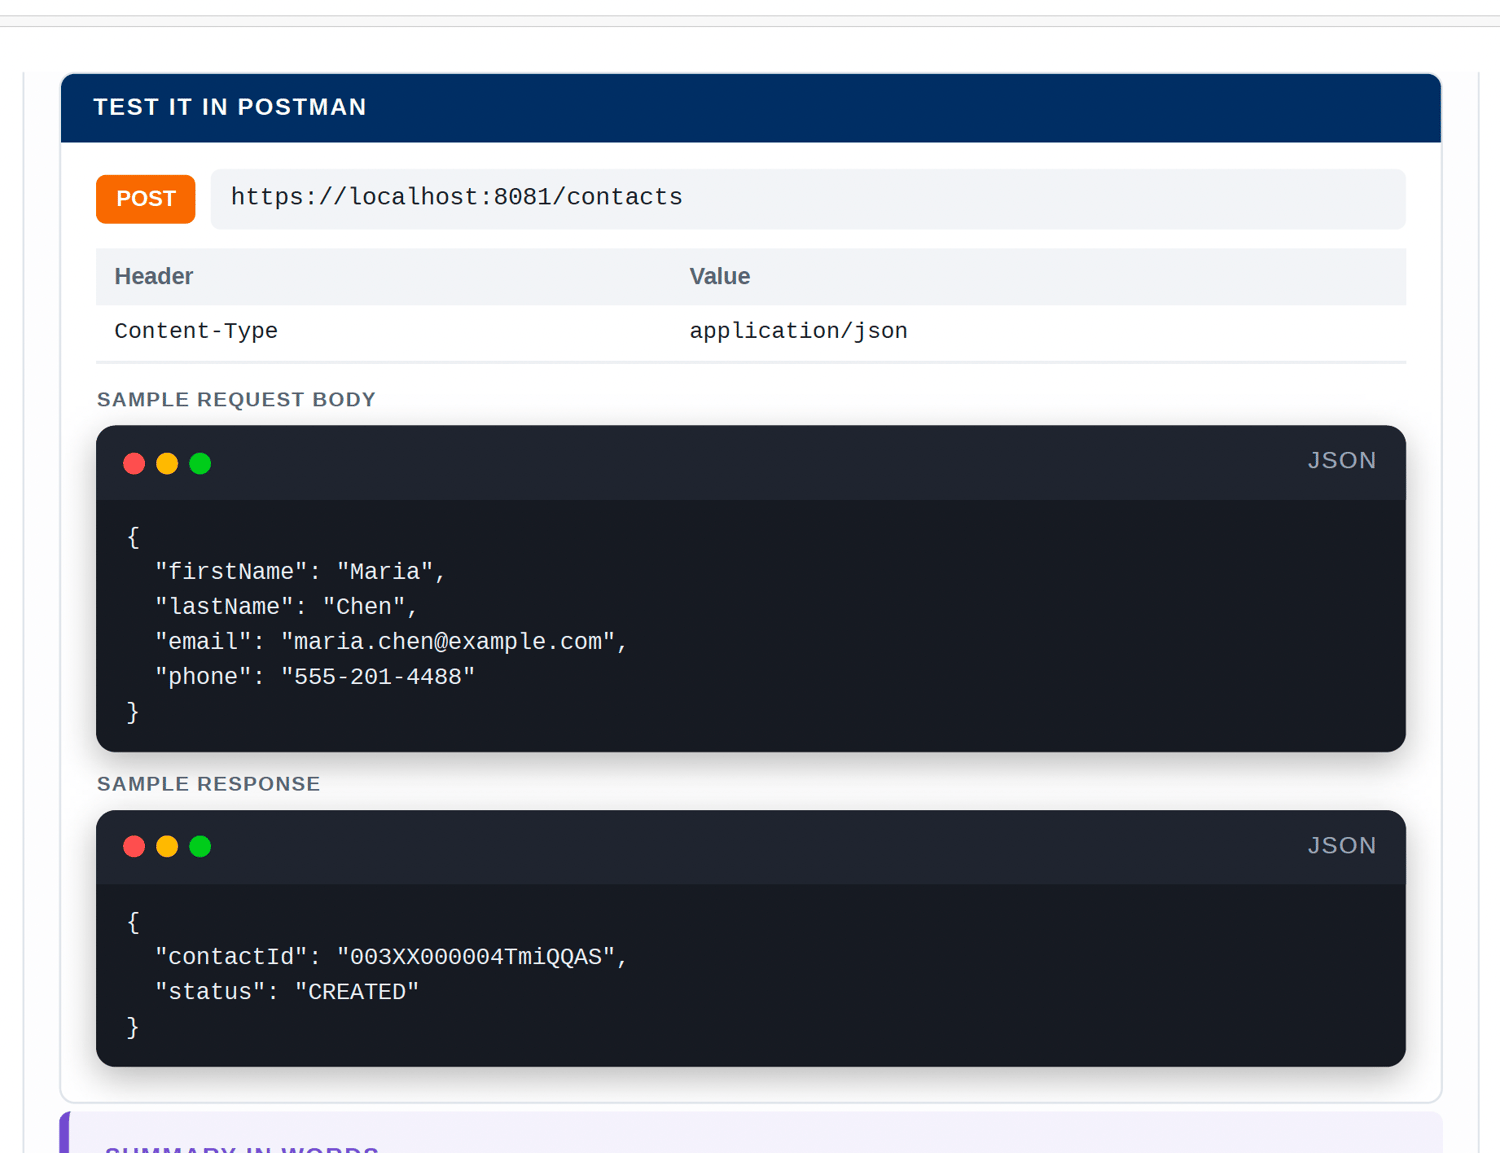Select the https://localhost:8081/contacts URL field

(x=808, y=198)
